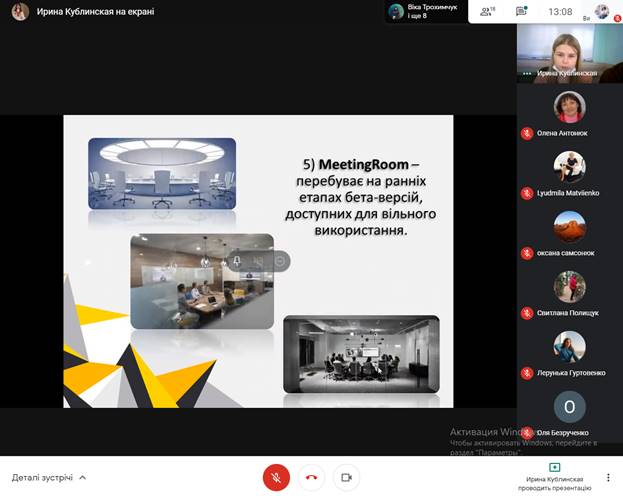Click Світлана Поліщук's avatar

point(569,287)
